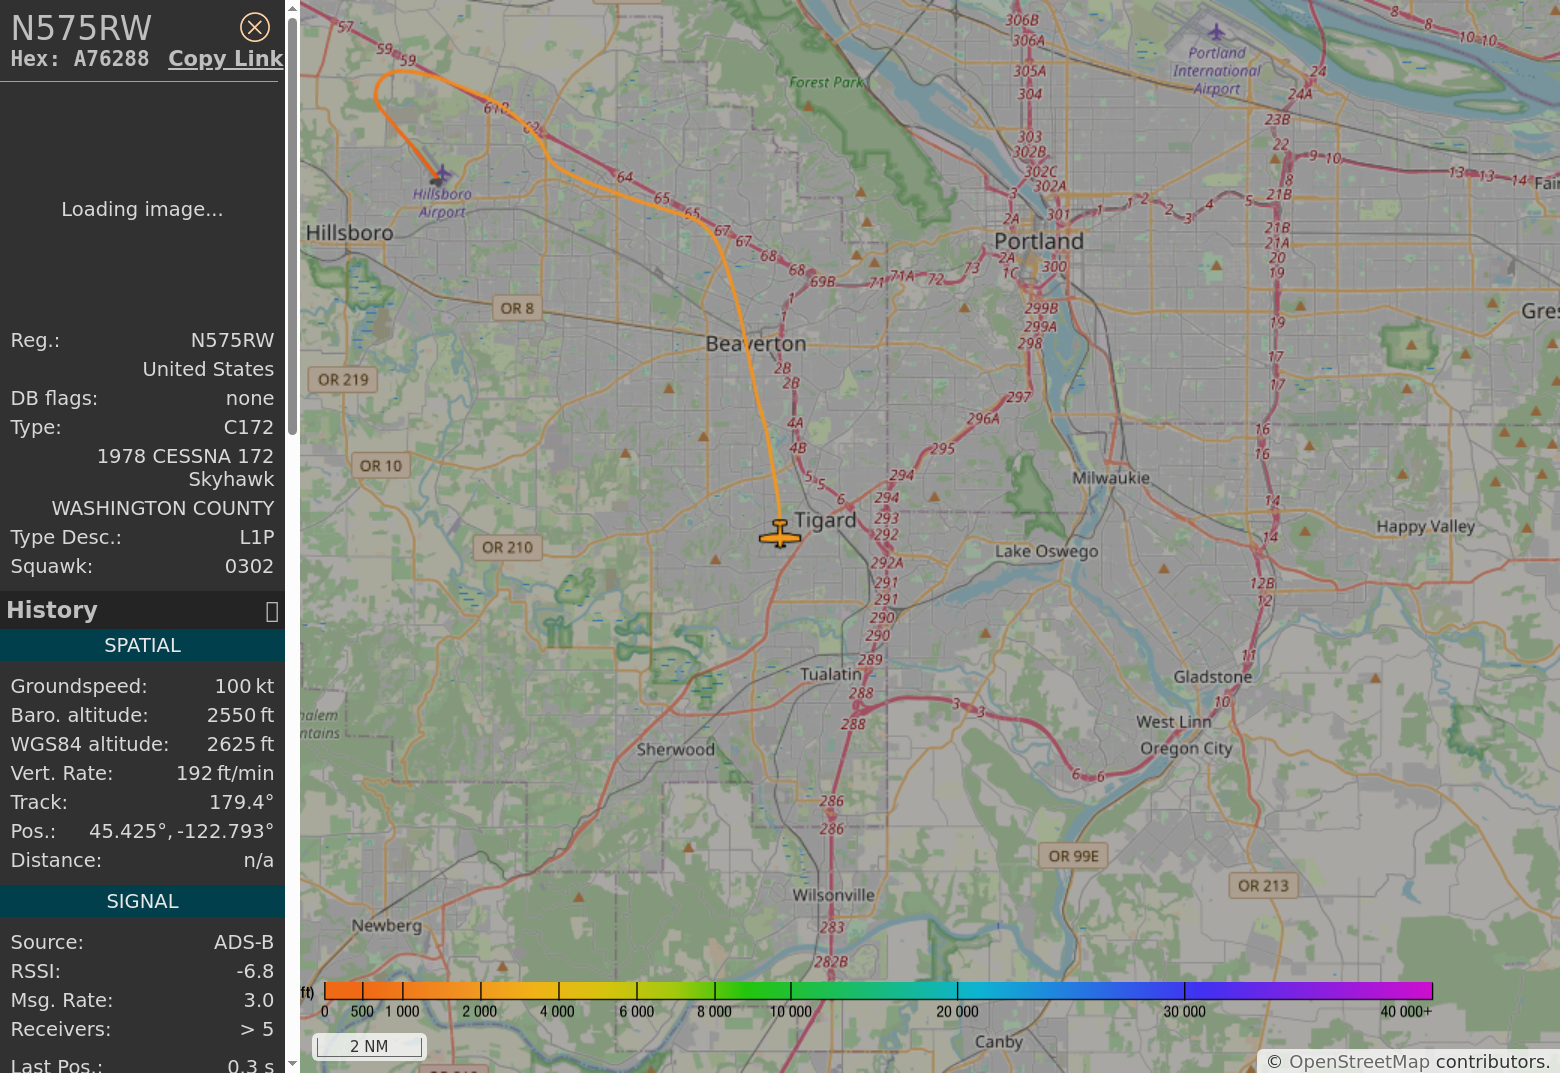Click the OR 213 highway shield
1560x1073 pixels.
tap(1263, 886)
